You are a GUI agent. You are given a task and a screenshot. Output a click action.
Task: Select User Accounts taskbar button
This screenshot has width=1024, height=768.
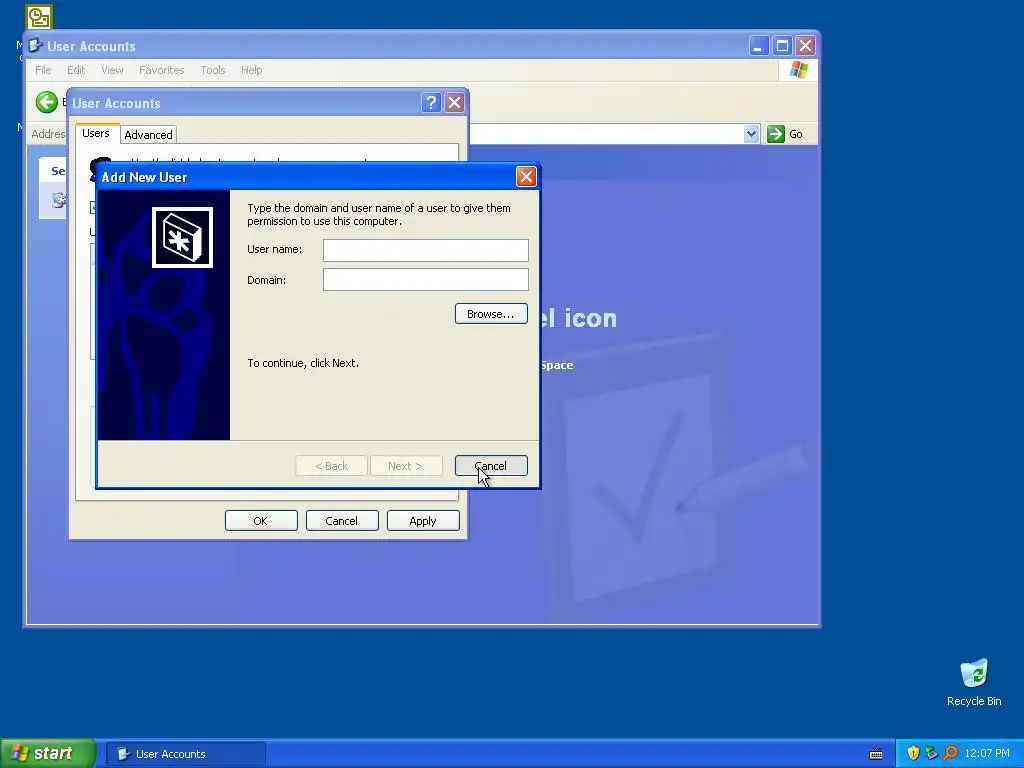(186, 754)
